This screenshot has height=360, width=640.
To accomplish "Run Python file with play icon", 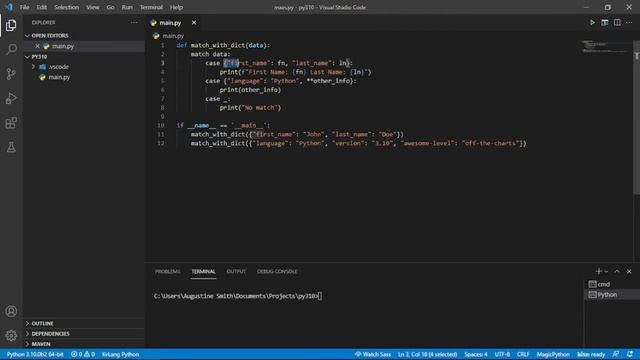I will [592, 22].
